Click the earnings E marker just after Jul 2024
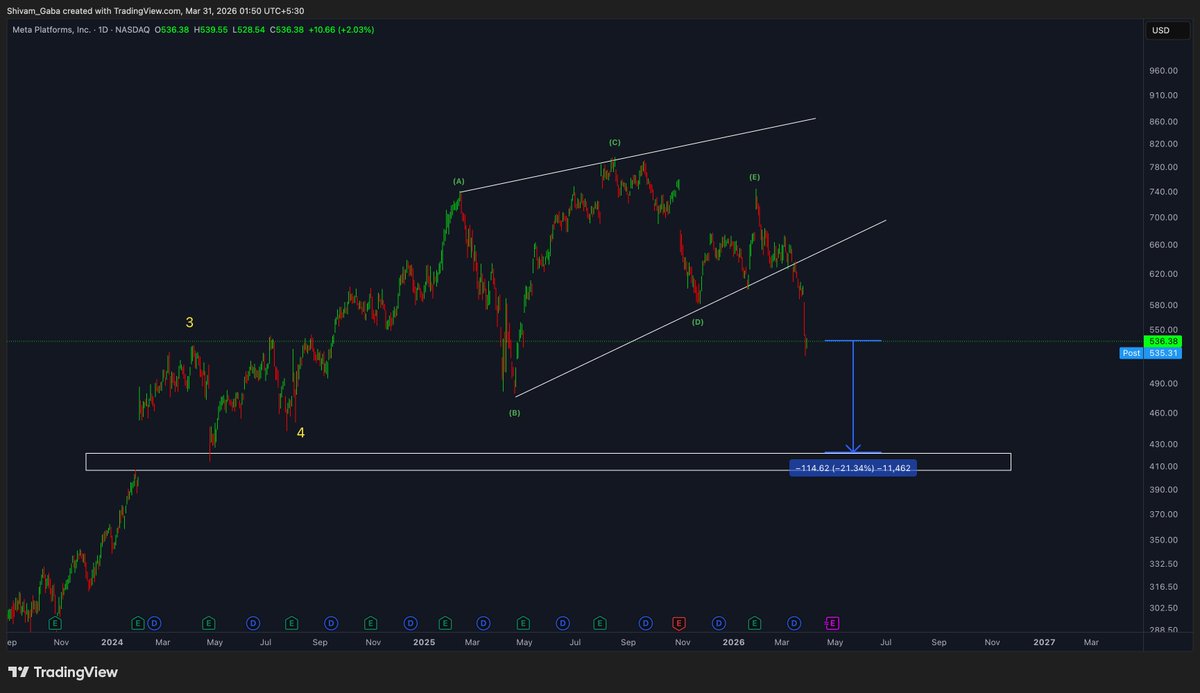 [x=291, y=622]
